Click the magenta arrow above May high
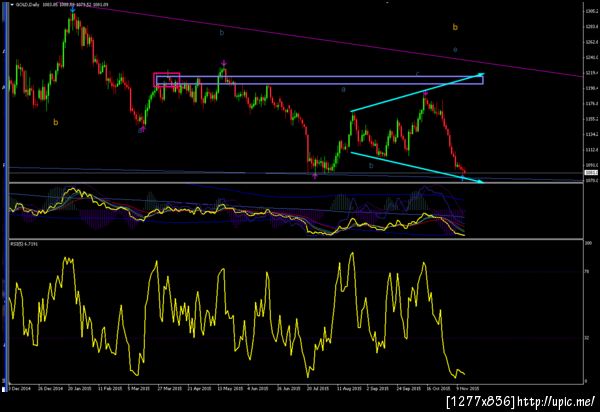 (224, 63)
